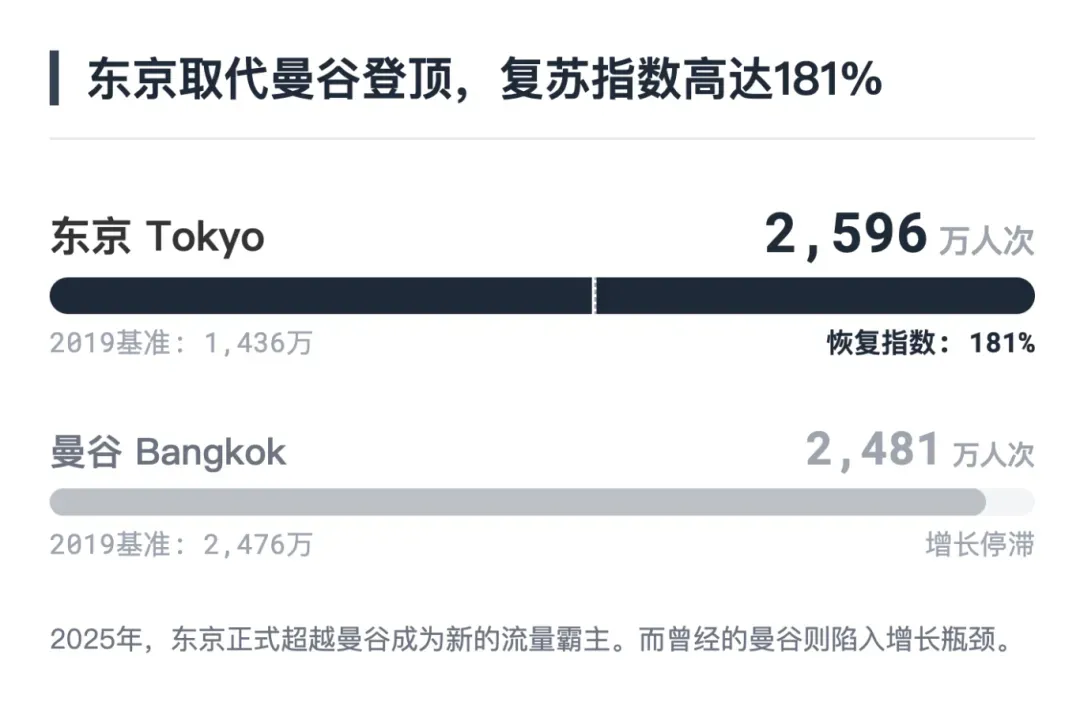The height and width of the screenshot is (706, 1080).
Task: Click the 增长停滞 status label
Action: 980,544
